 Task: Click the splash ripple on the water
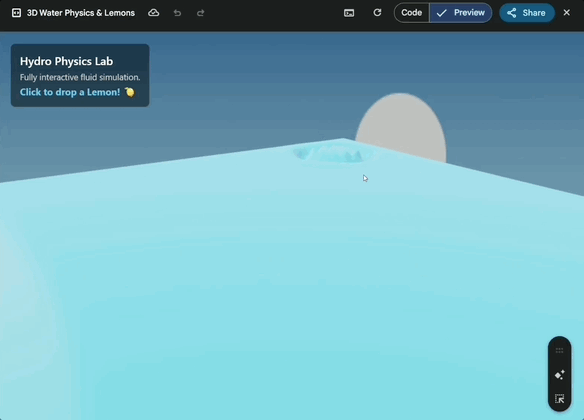coord(333,155)
